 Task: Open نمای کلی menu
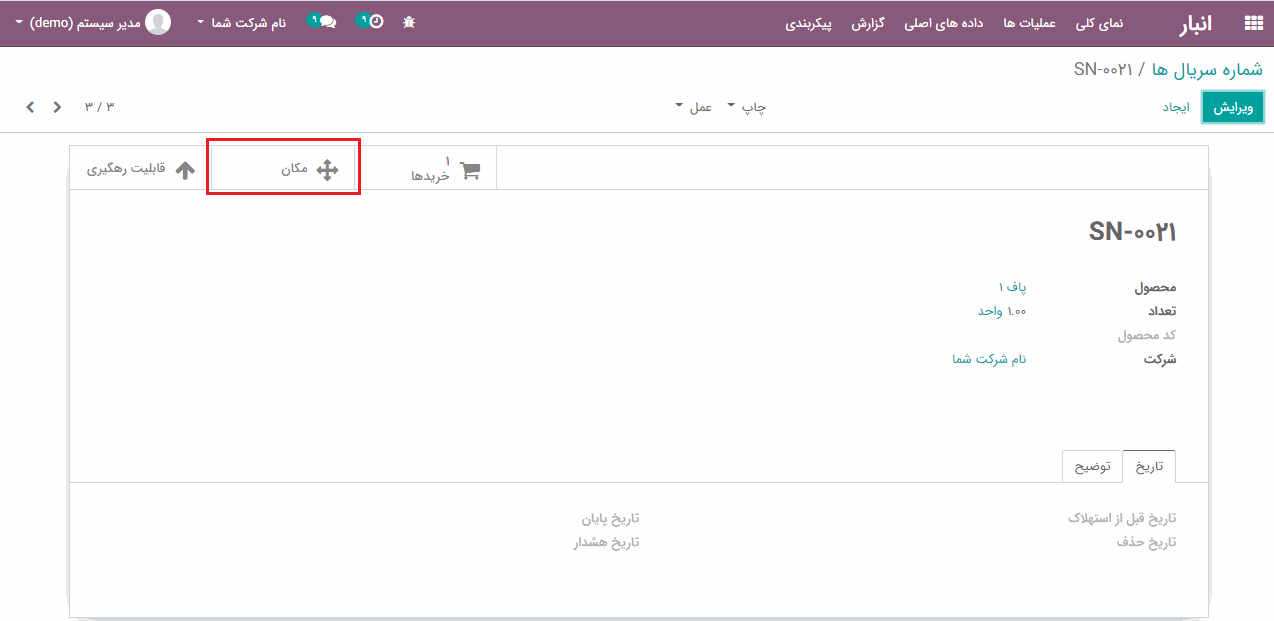click(x=1099, y=23)
